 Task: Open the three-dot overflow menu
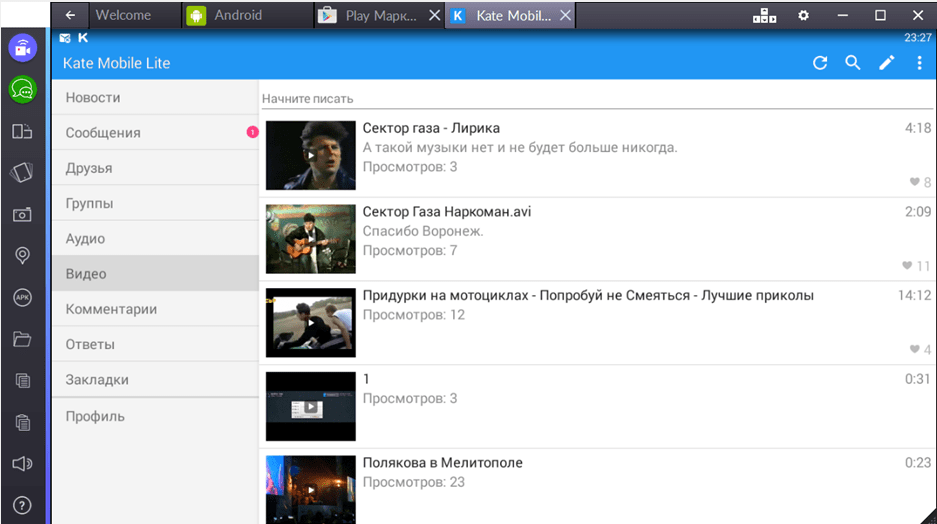[920, 63]
